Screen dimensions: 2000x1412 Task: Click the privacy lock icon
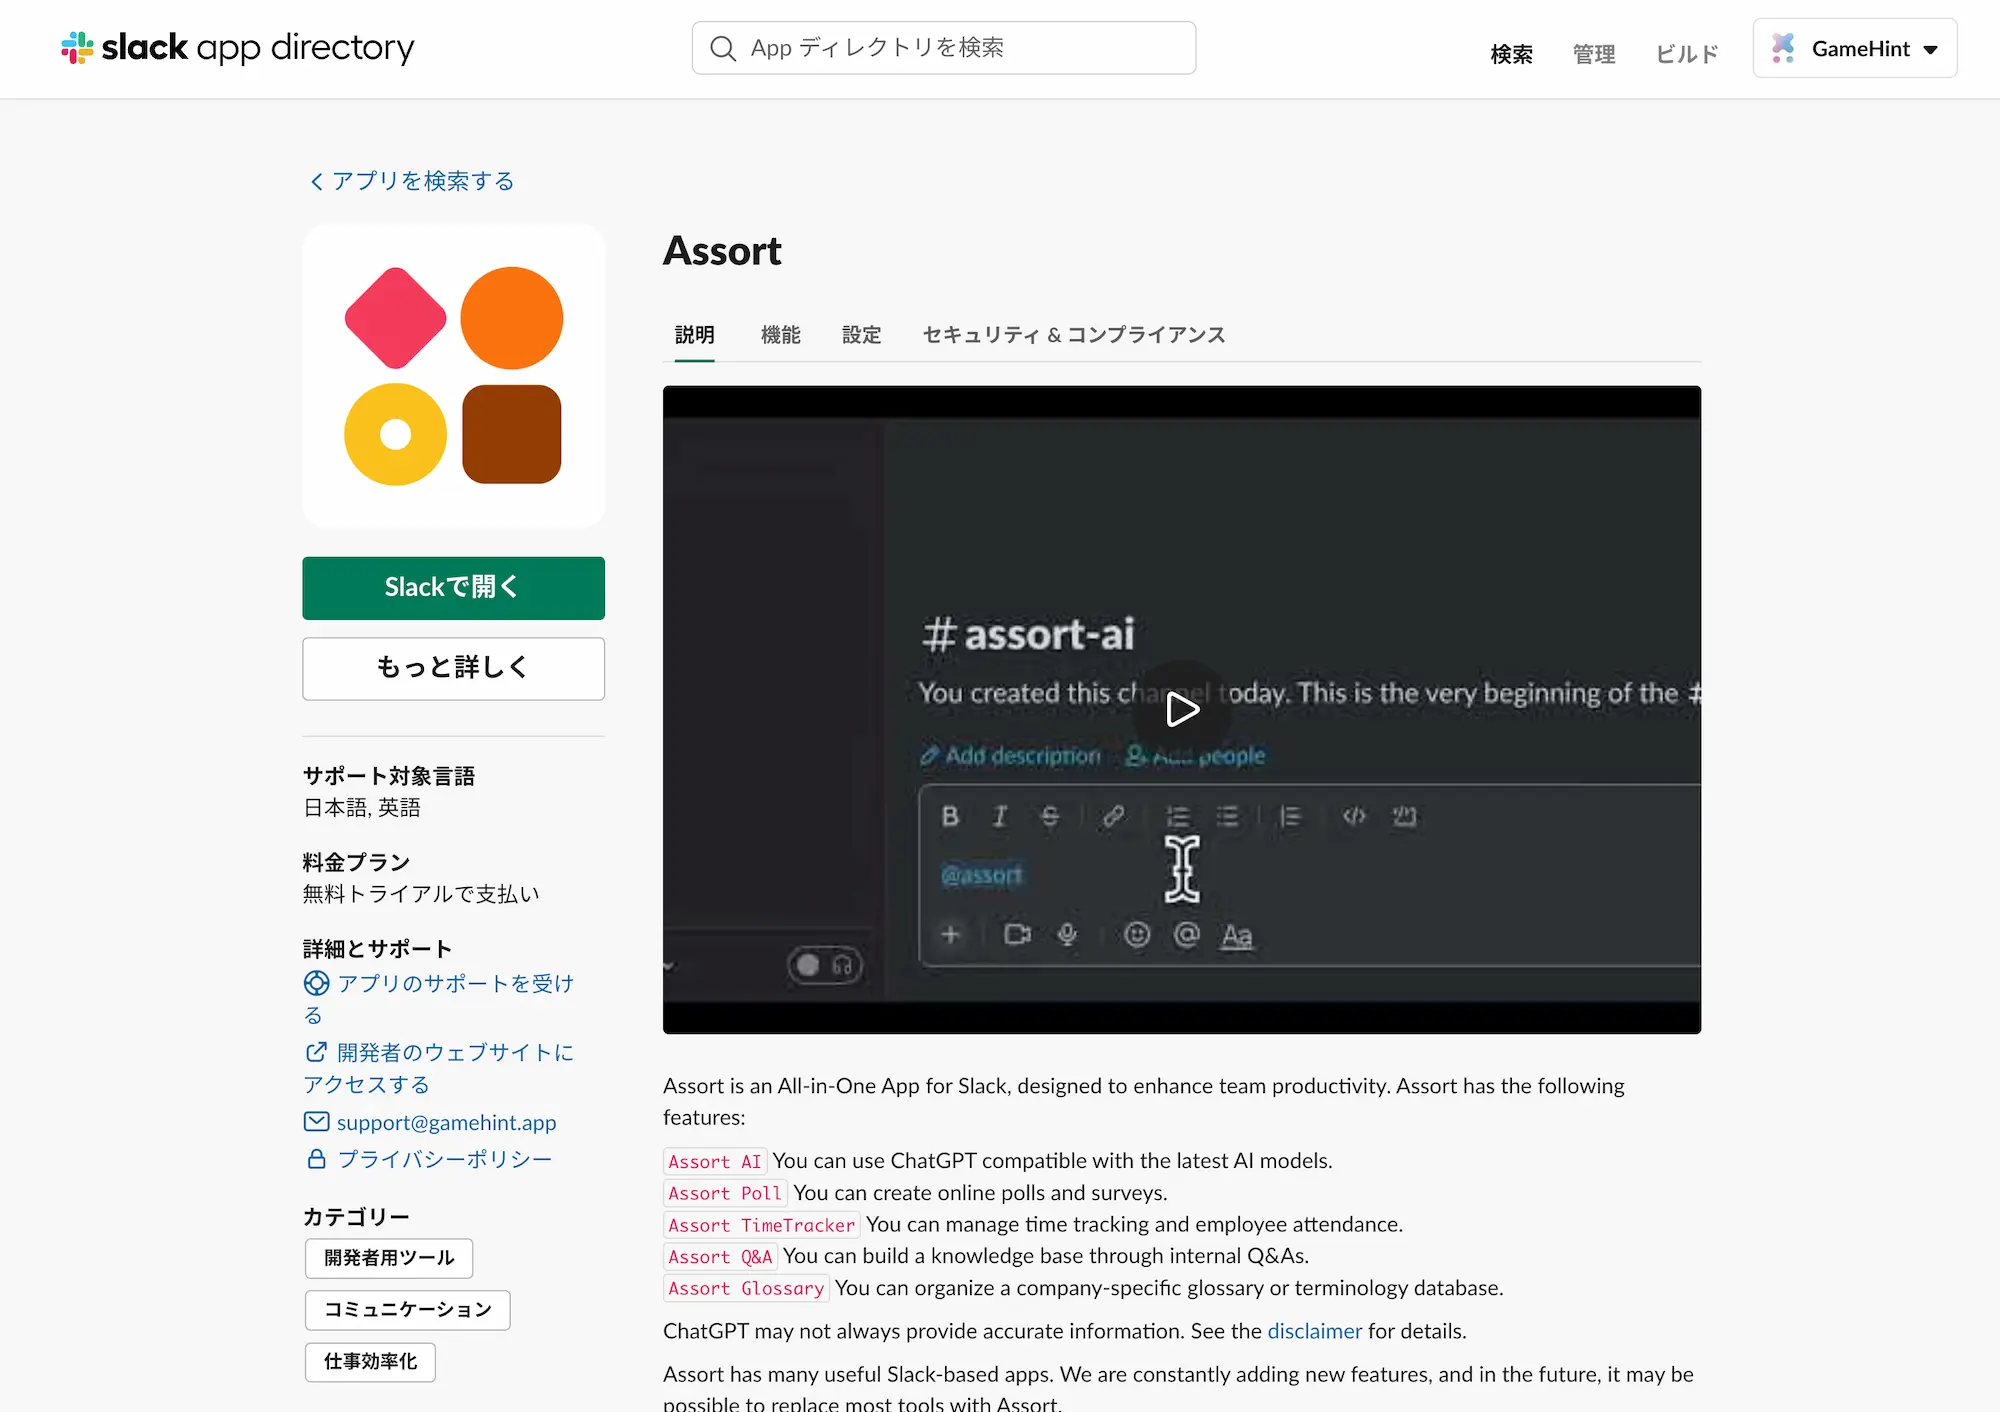click(x=316, y=1158)
